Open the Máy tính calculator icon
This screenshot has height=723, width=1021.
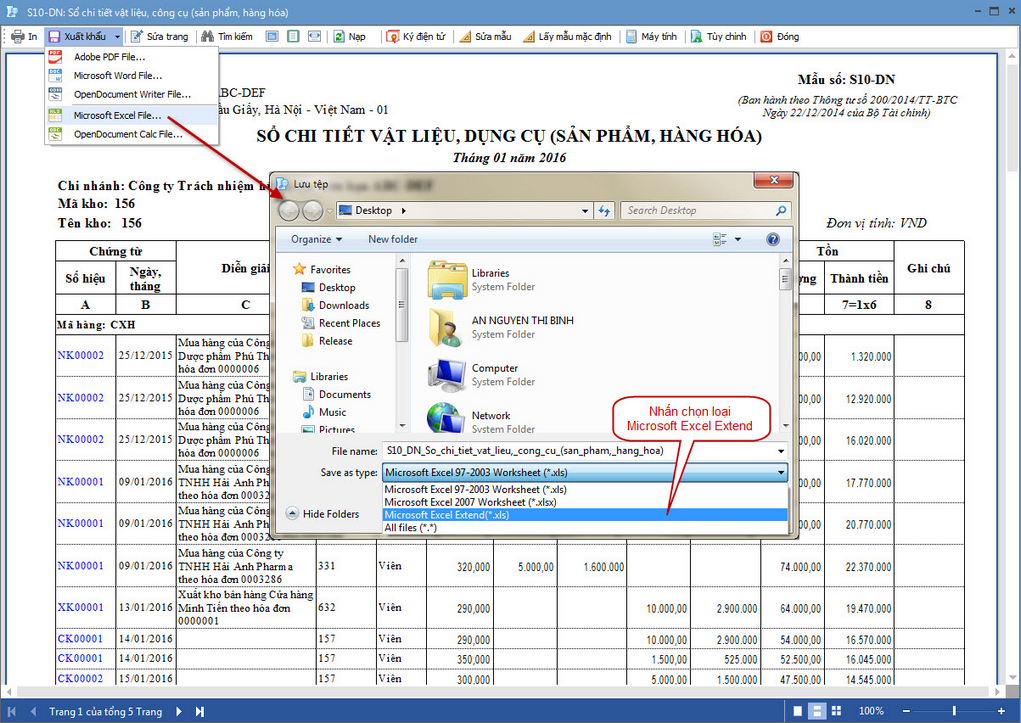point(631,36)
